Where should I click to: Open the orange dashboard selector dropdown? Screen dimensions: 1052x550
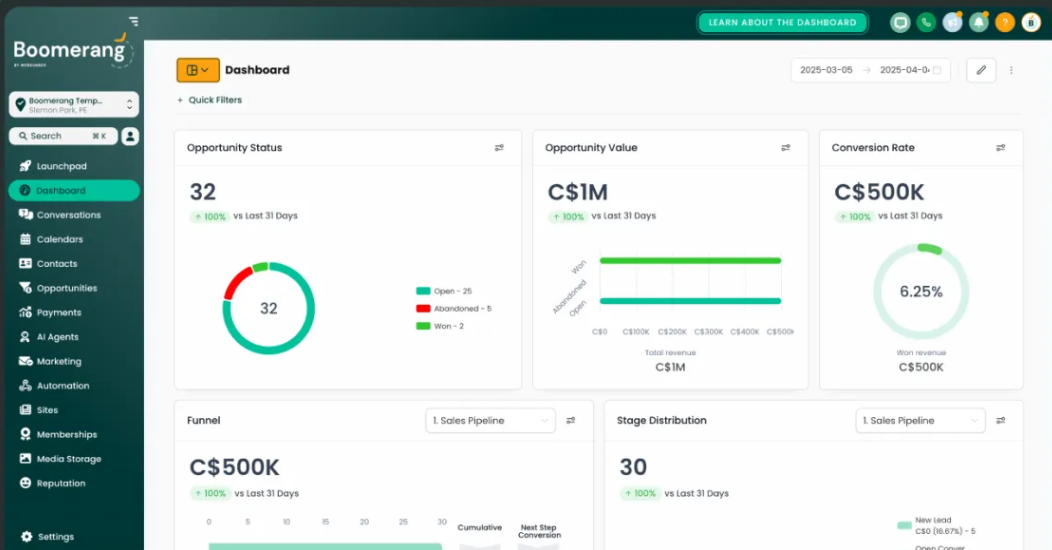pyautogui.click(x=198, y=70)
